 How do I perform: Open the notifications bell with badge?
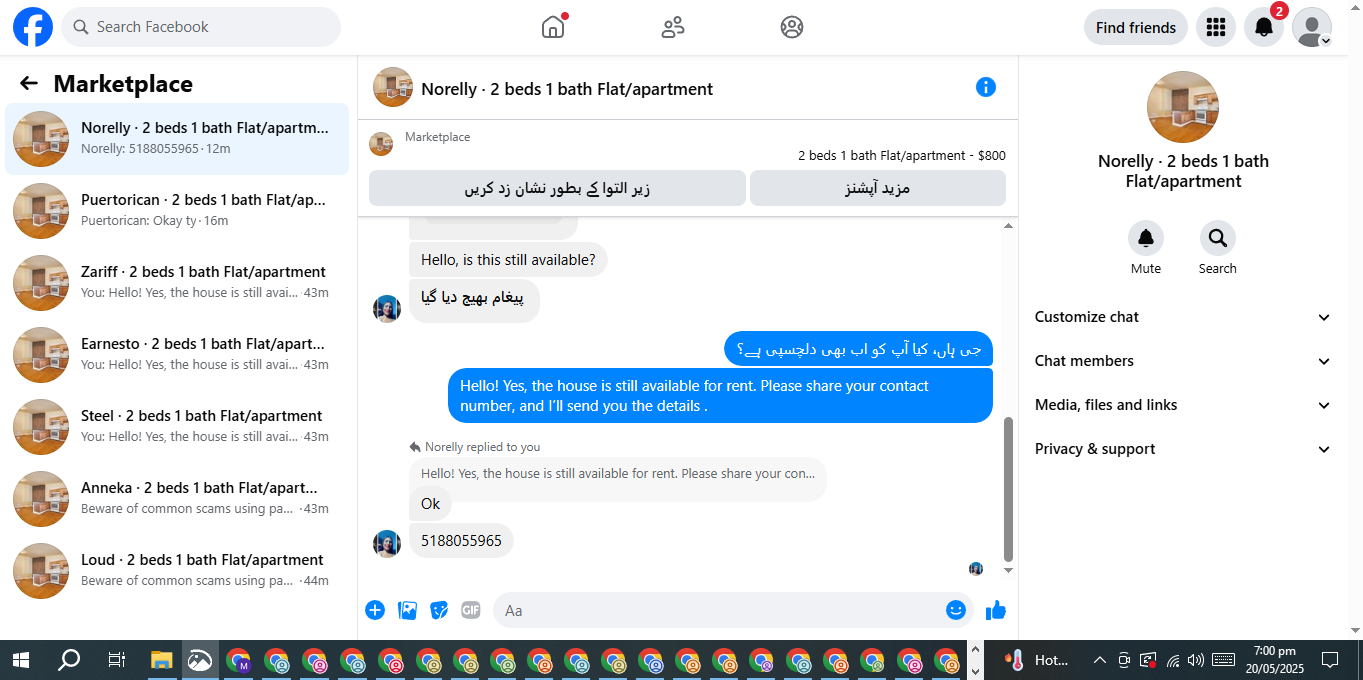pos(1264,27)
